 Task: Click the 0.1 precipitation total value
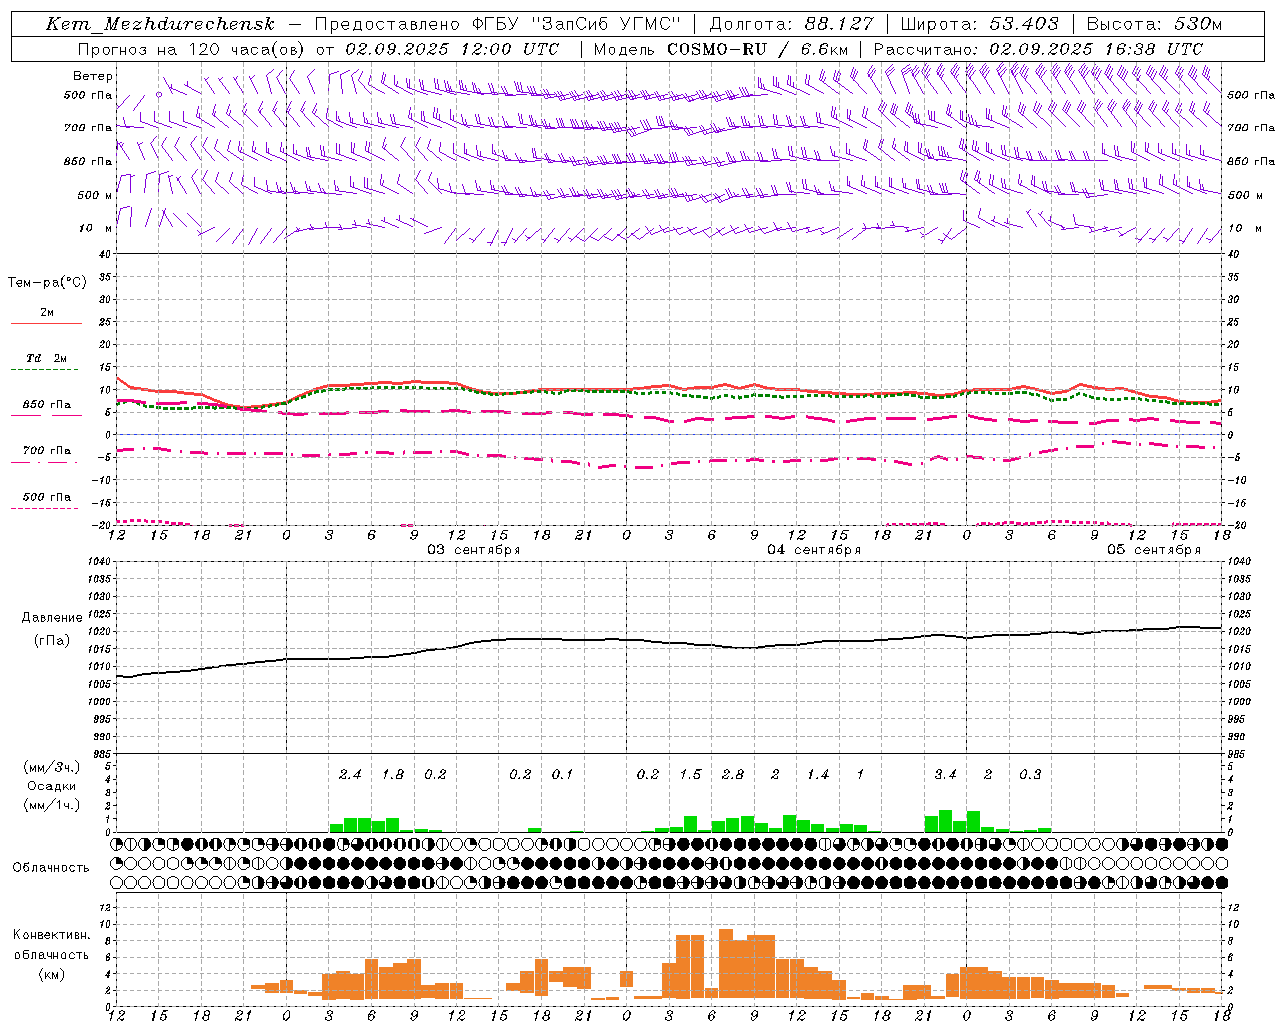point(563,774)
